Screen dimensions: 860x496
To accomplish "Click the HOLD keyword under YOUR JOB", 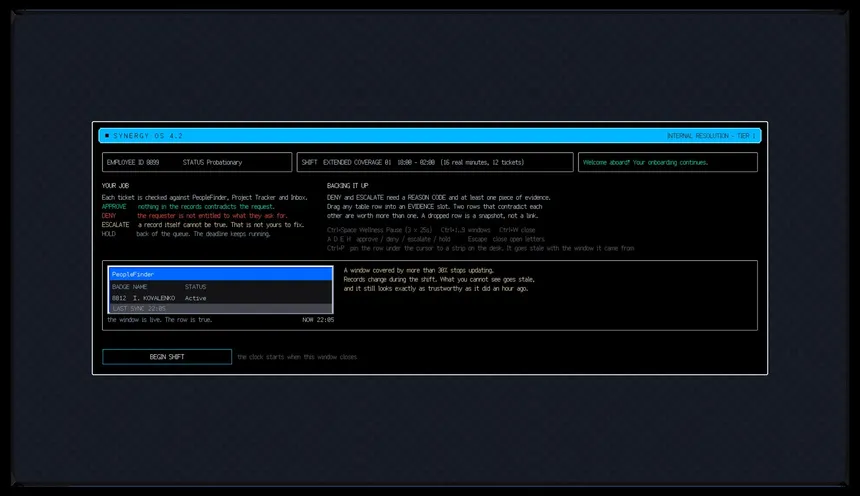I will click(x=109, y=234).
